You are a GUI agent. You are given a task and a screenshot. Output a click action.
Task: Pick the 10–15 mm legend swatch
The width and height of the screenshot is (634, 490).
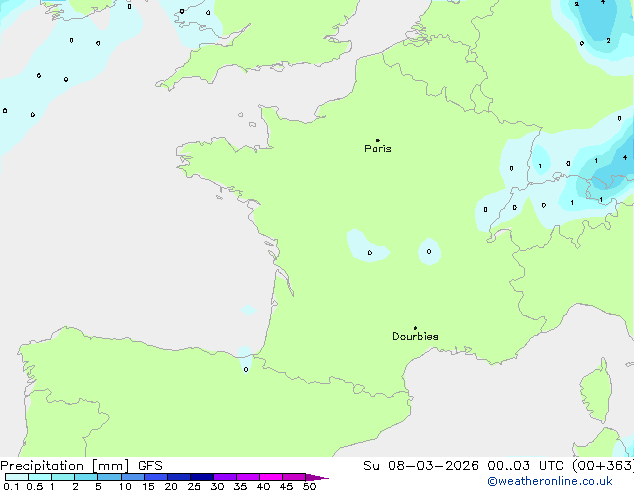coord(133,477)
